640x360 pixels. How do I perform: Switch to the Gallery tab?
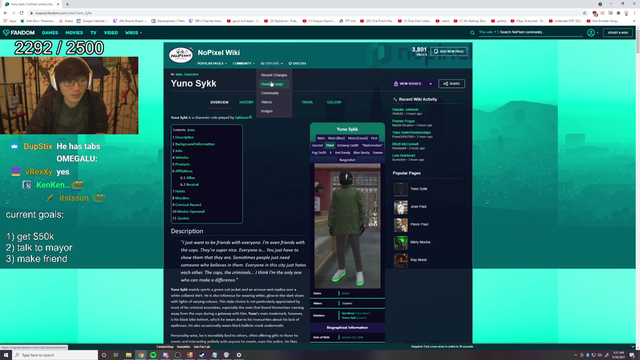(x=334, y=102)
